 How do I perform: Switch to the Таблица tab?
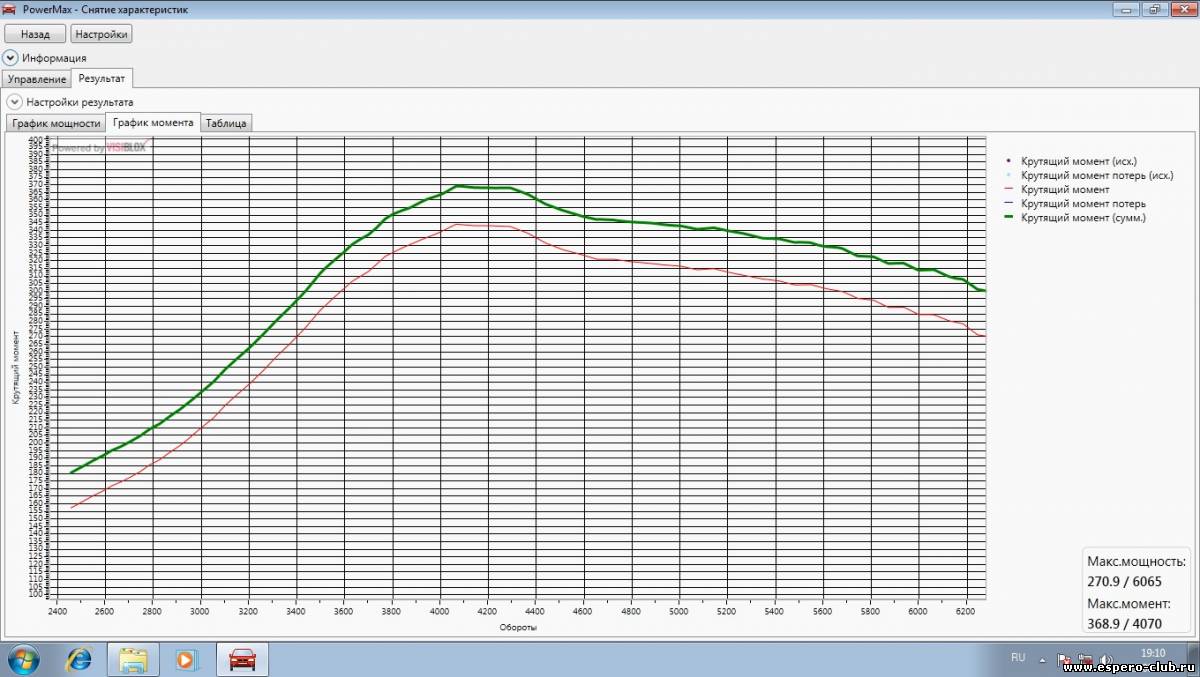[x=226, y=123]
